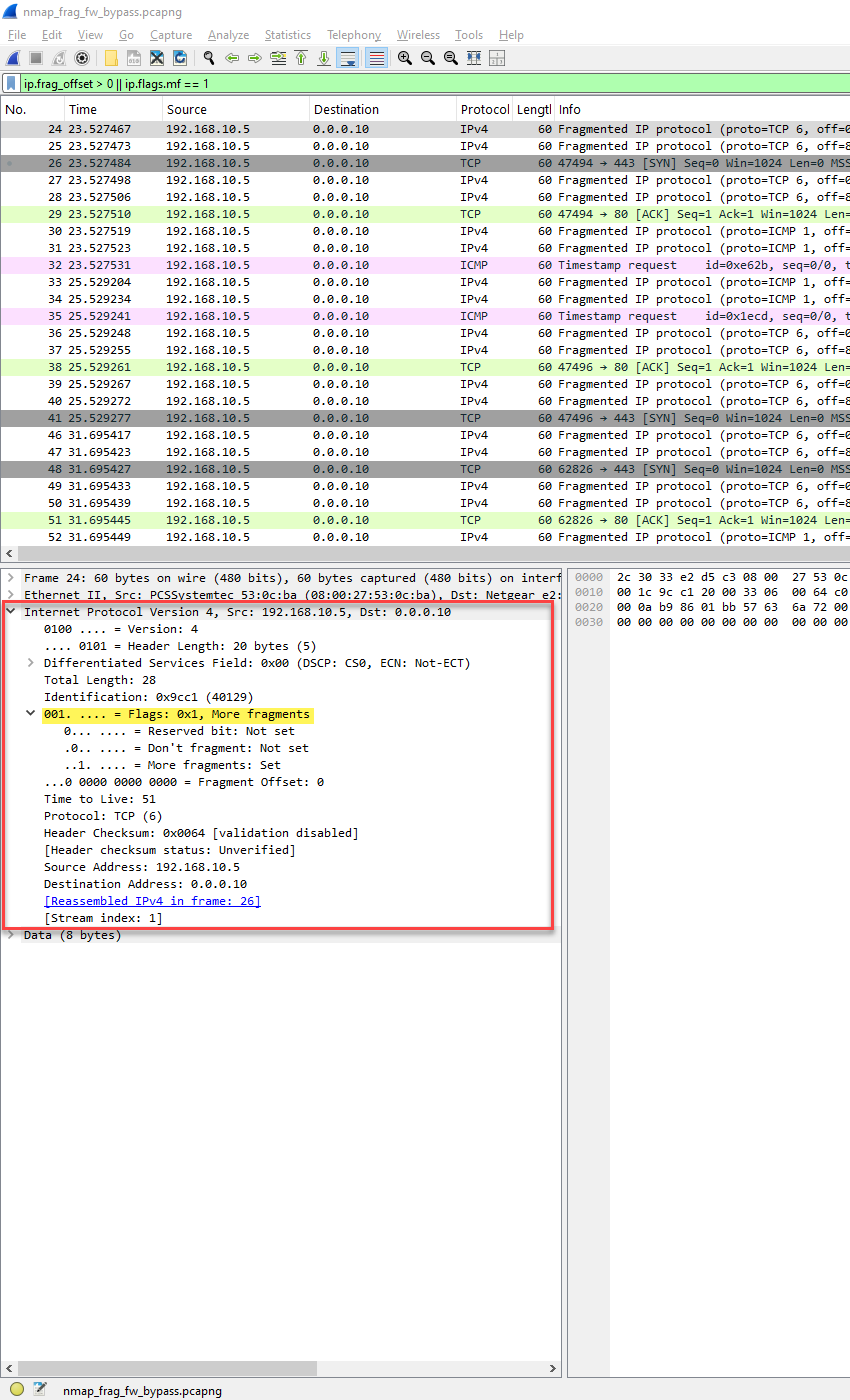This screenshot has height=1400, width=850.
Task: Open the capture options gear icon
Action: tap(80, 58)
